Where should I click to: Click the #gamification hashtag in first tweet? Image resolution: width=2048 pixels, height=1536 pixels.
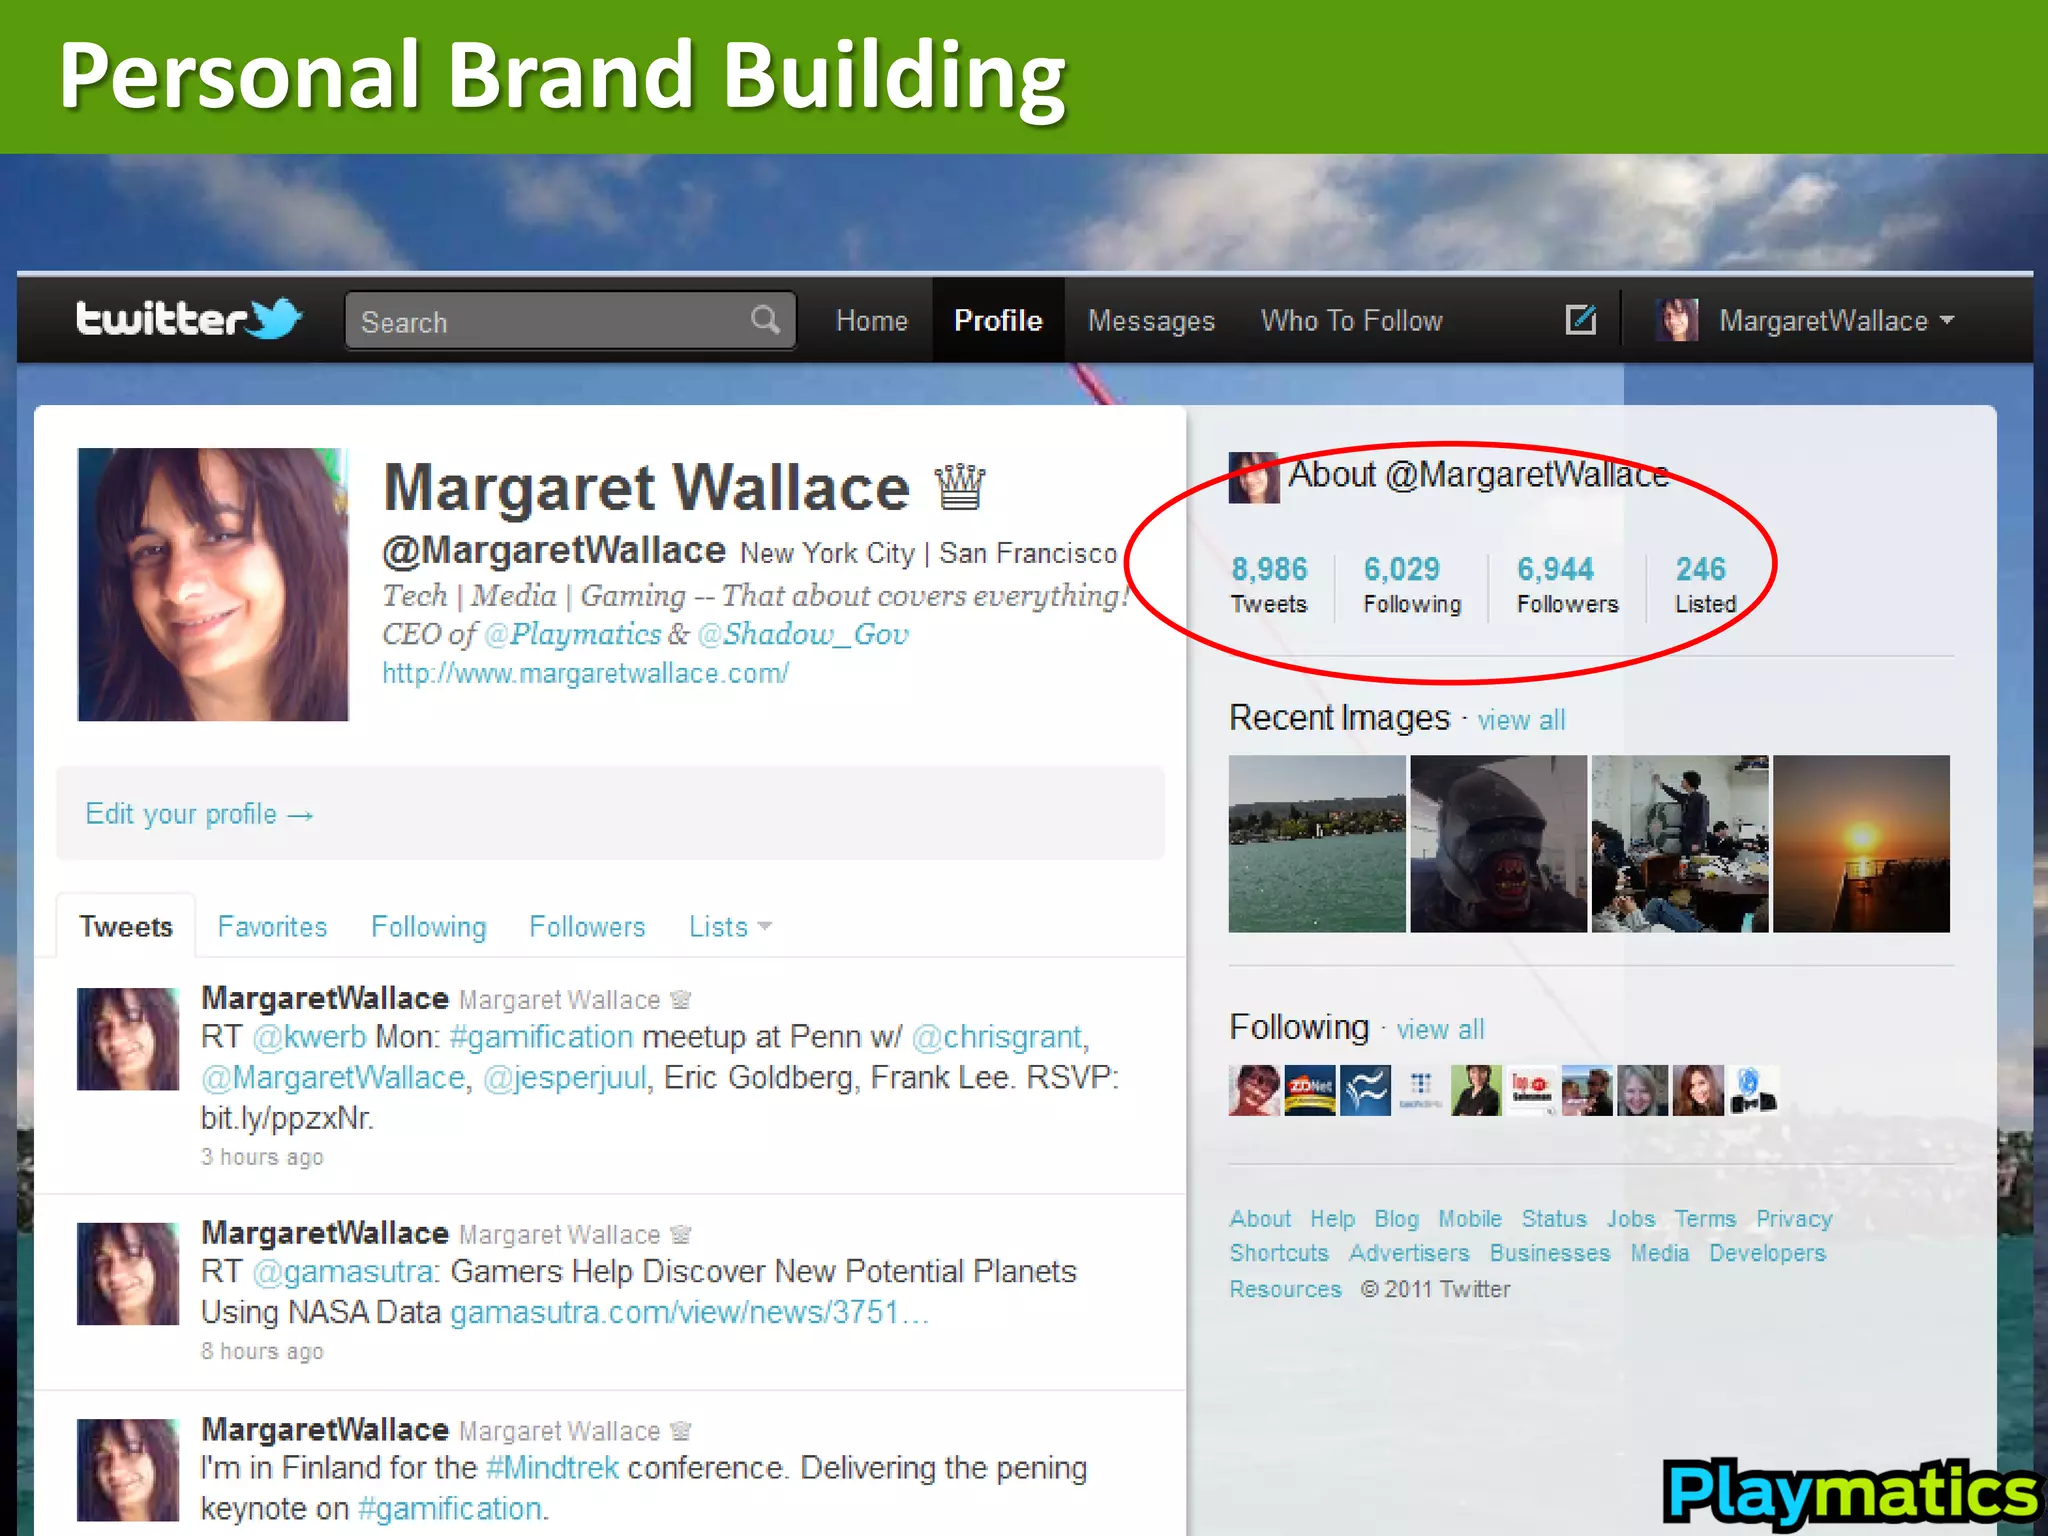pyautogui.click(x=541, y=1037)
